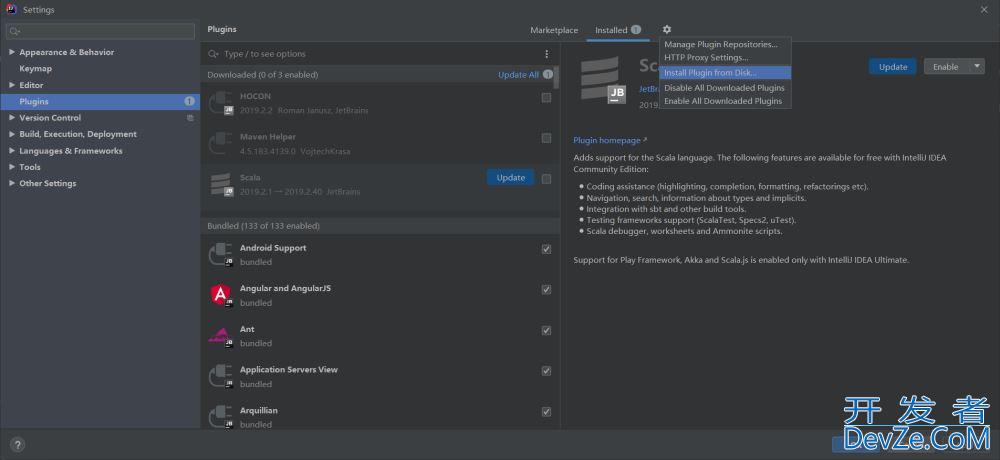This screenshot has width=1000, height=460.
Task: Choose Manage Plugin Repositories menu item
Action: pos(725,45)
